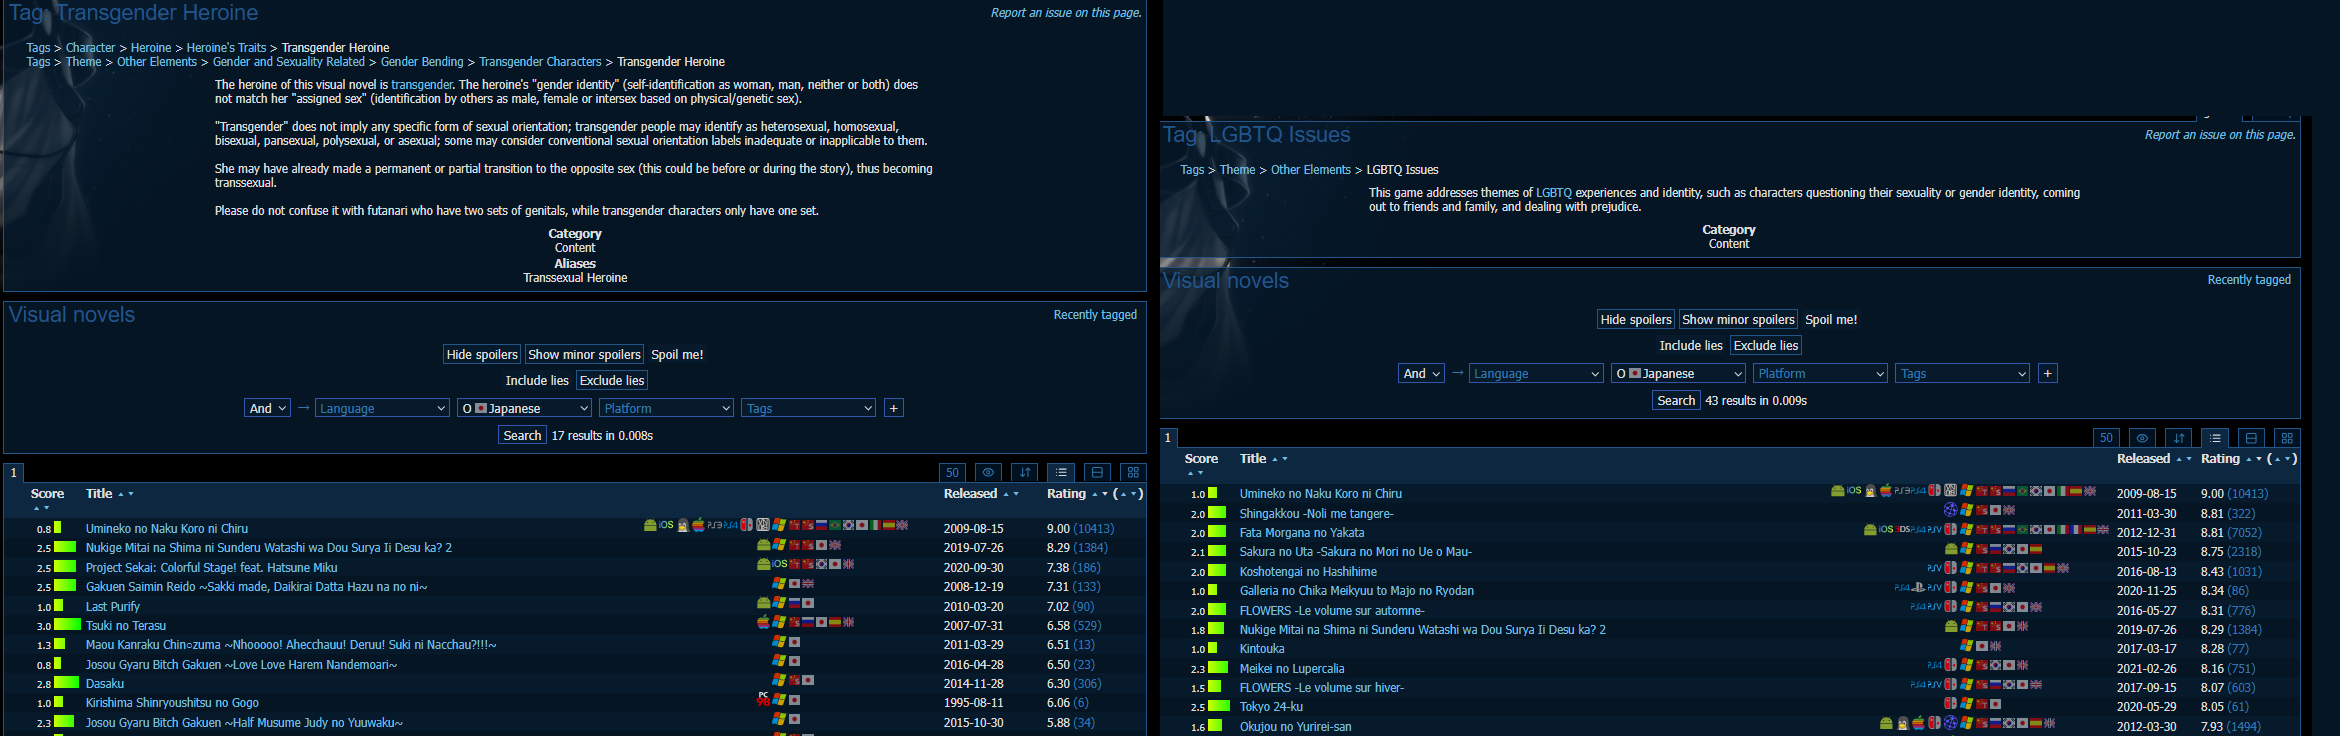Switch to grid view in LGBTQ Issues page
This screenshot has width=2340, height=736.
pos(2287,438)
